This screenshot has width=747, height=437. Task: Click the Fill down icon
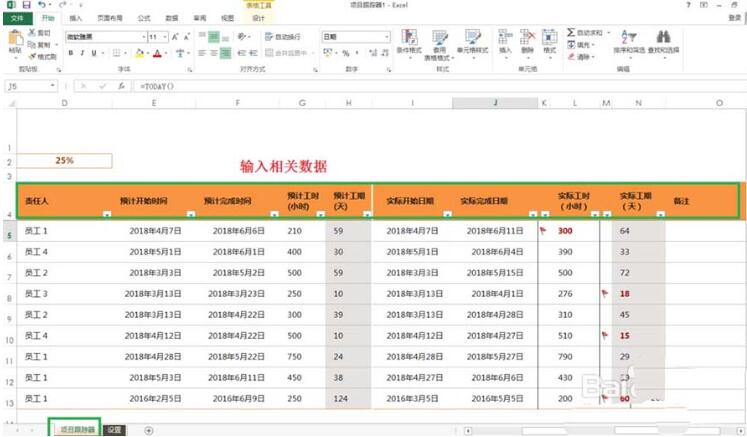tap(571, 45)
